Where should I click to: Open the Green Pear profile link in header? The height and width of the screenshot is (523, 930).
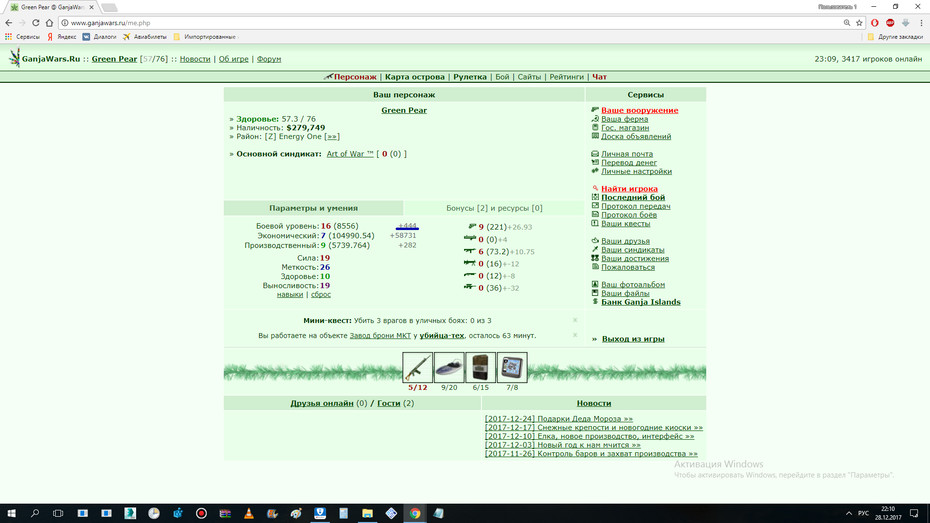(114, 59)
